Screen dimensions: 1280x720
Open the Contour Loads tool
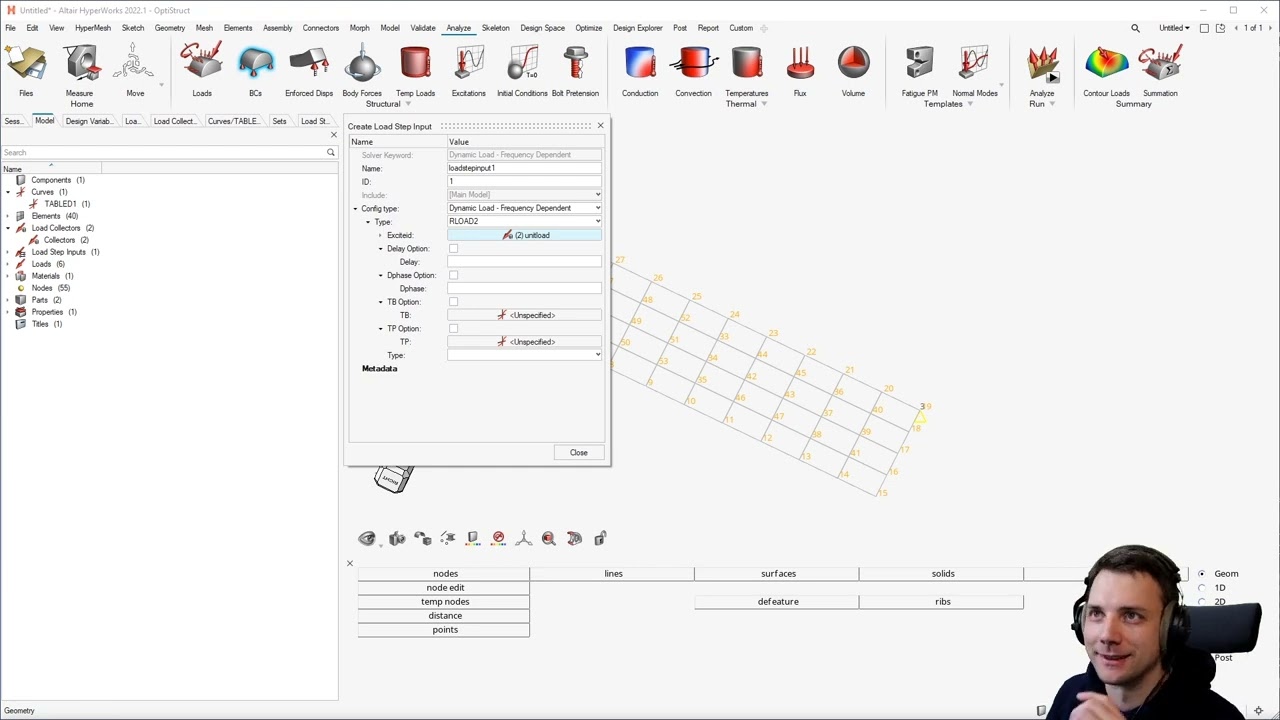1106,72
